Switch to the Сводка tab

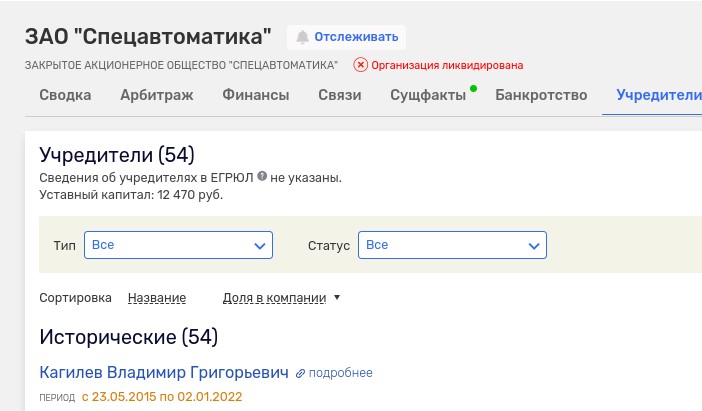(x=65, y=96)
